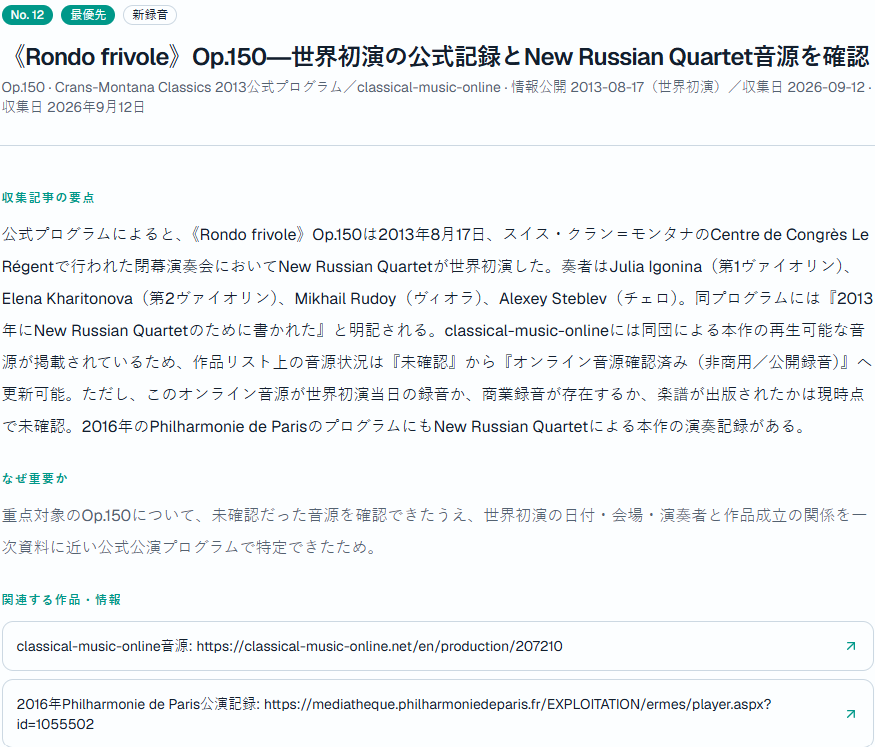Click the 新録音 tag
875x747 pixels.
(150, 15)
